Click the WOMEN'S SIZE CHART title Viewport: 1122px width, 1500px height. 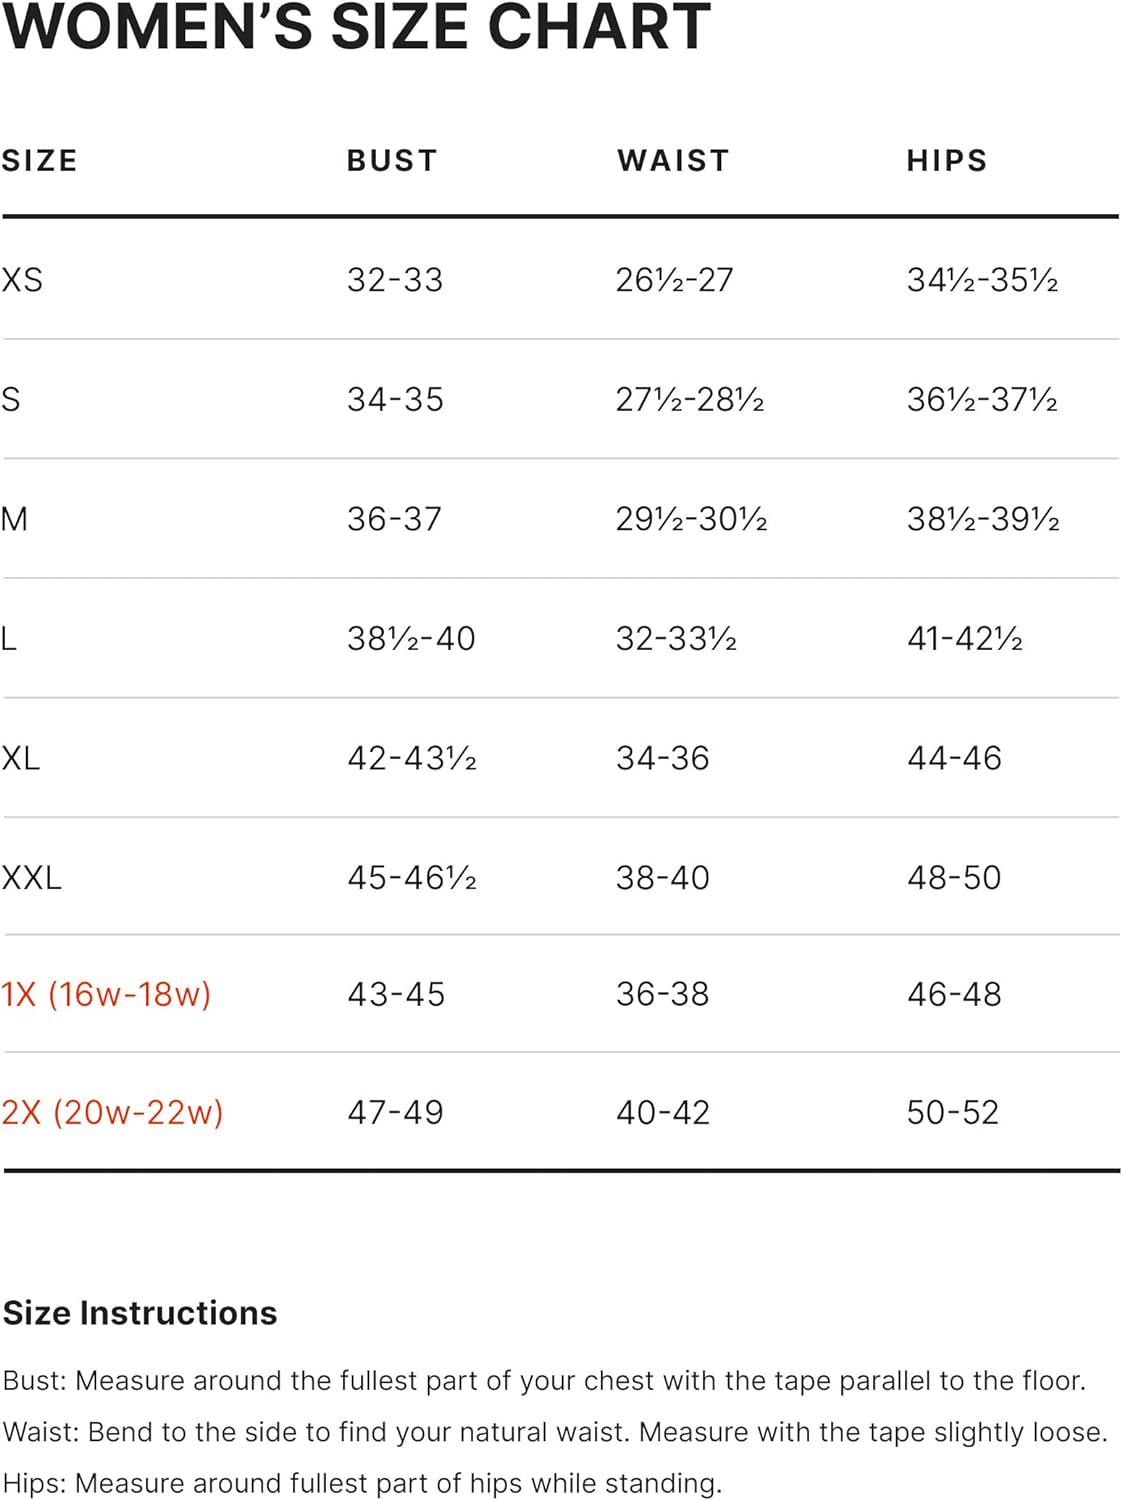(356, 26)
